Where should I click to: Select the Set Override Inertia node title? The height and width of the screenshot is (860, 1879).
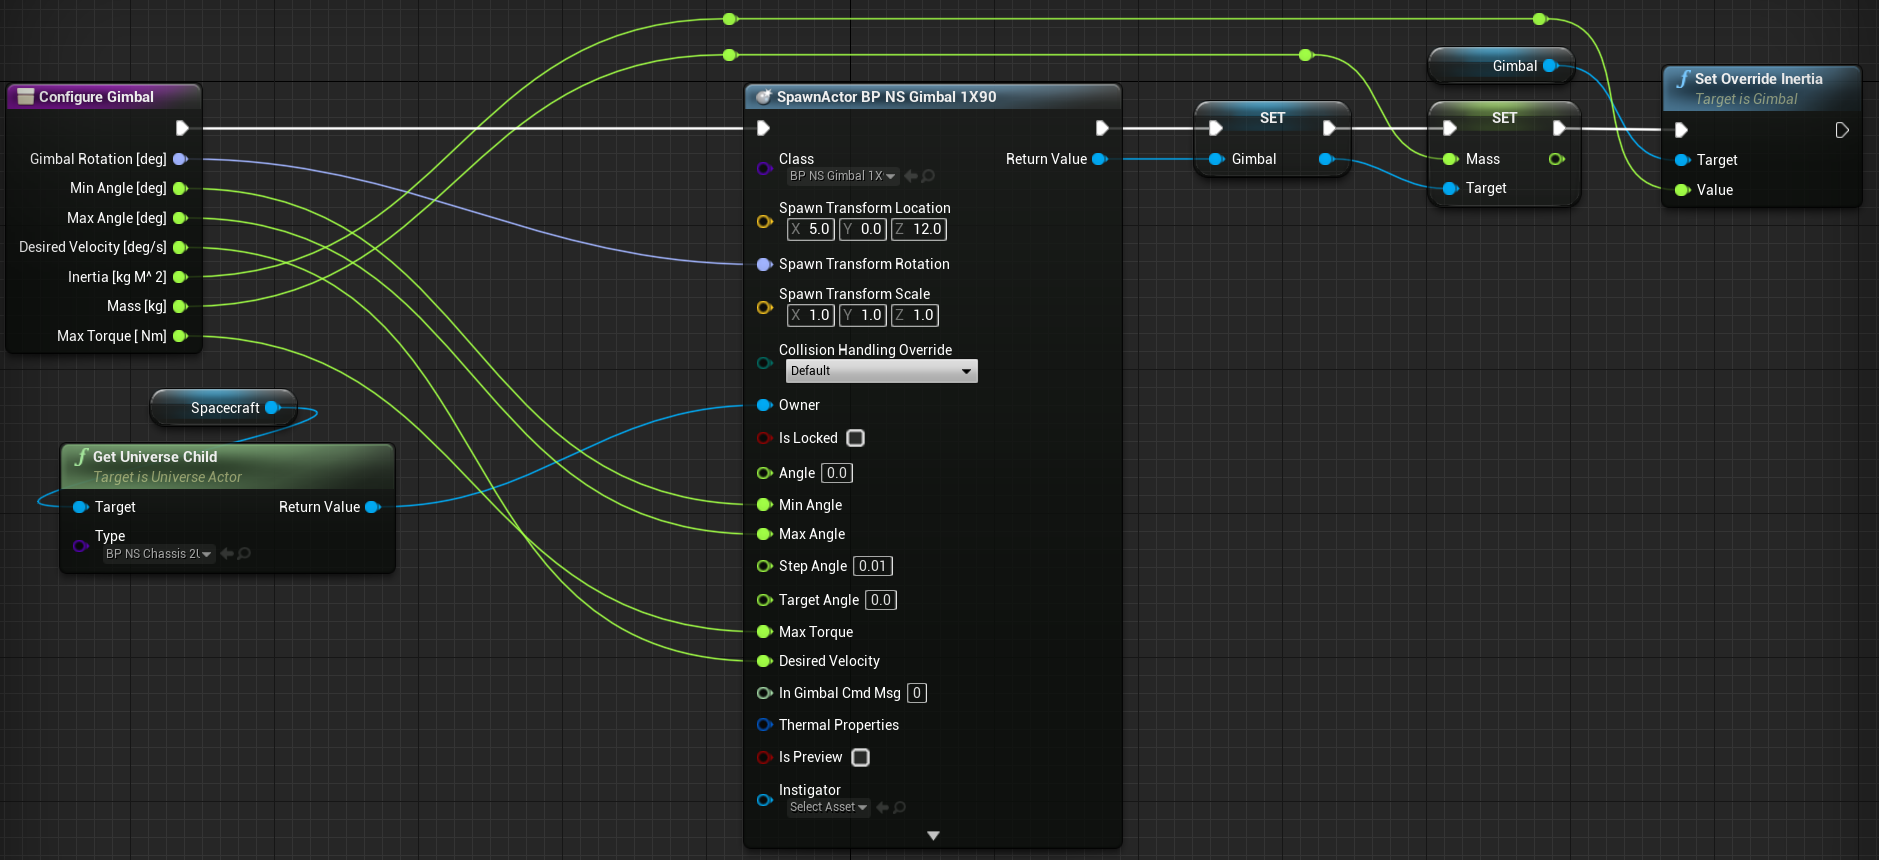coord(1758,79)
